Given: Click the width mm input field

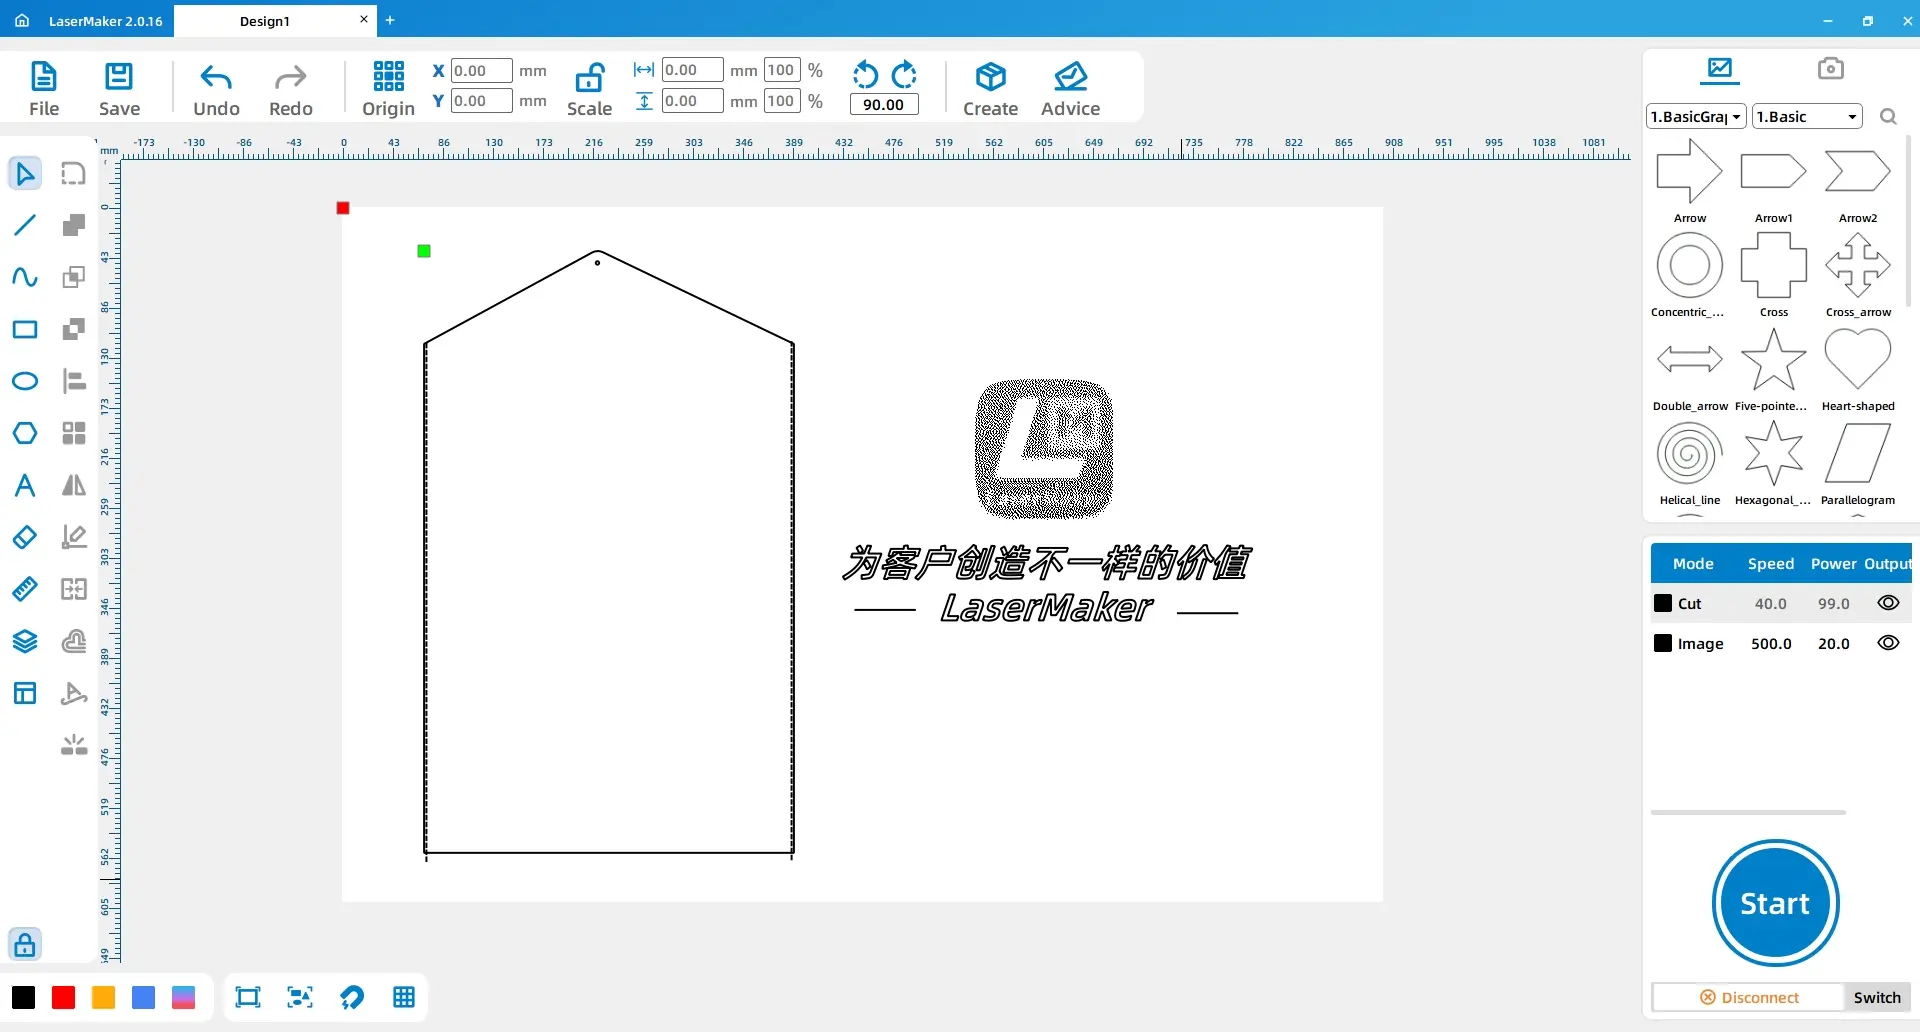Looking at the screenshot, I should click(692, 70).
